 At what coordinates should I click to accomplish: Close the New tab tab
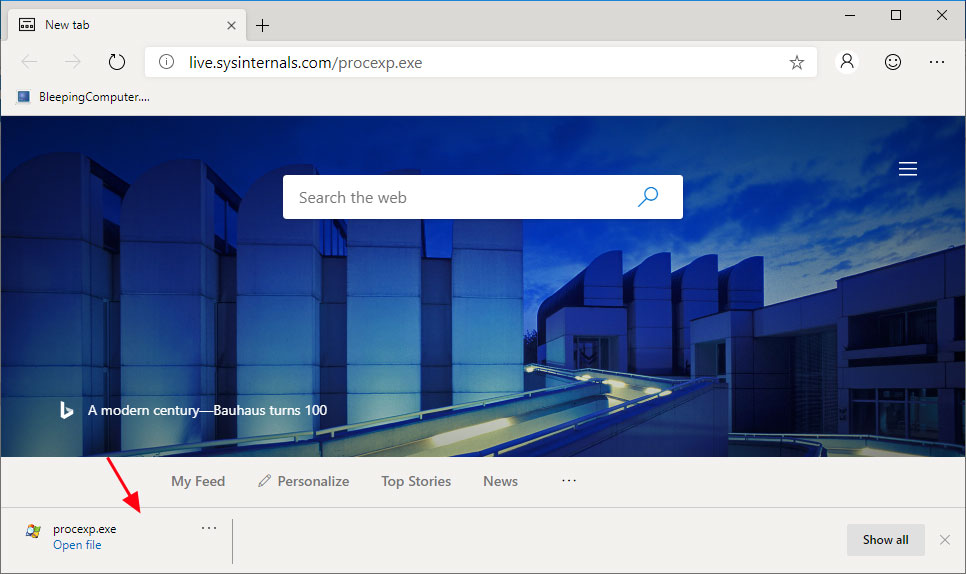pyautogui.click(x=231, y=25)
